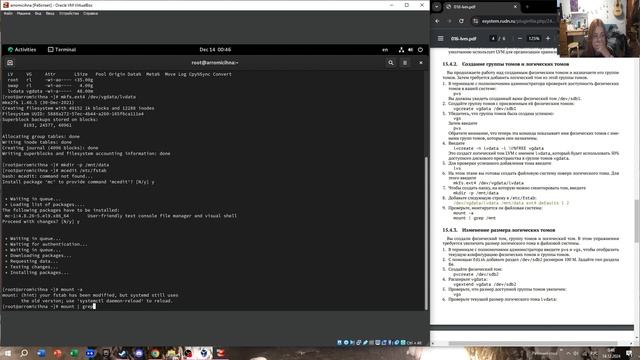The width and height of the screenshot is (640, 360).
Task: Click 'lvcreate -n lvdata' command in PDF
Action: pyautogui.click(x=498, y=148)
